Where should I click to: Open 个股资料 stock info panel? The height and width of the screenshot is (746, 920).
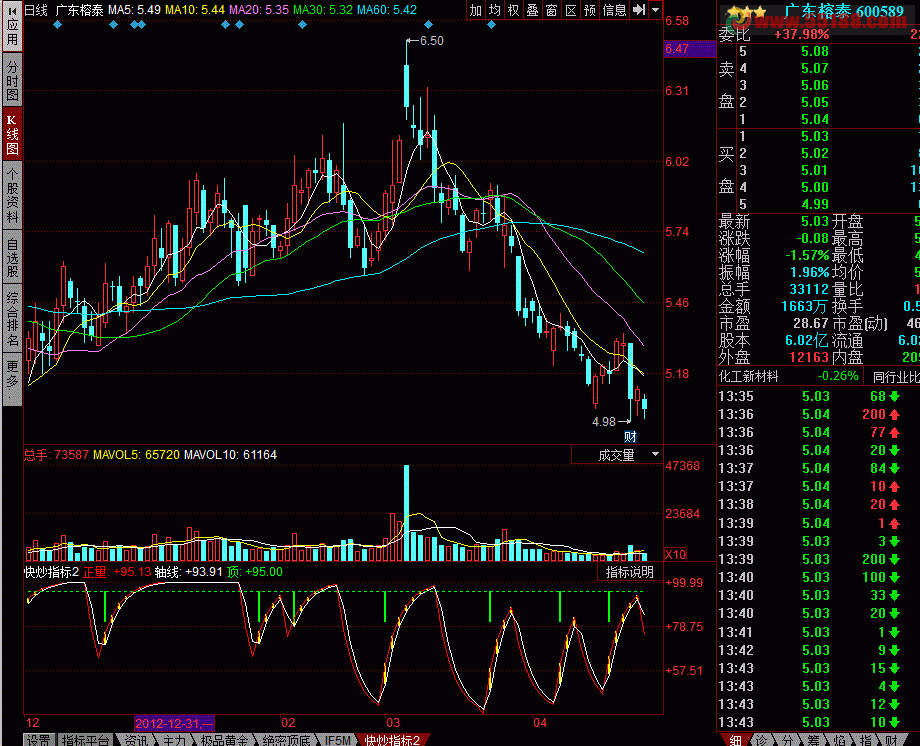click(x=12, y=194)
